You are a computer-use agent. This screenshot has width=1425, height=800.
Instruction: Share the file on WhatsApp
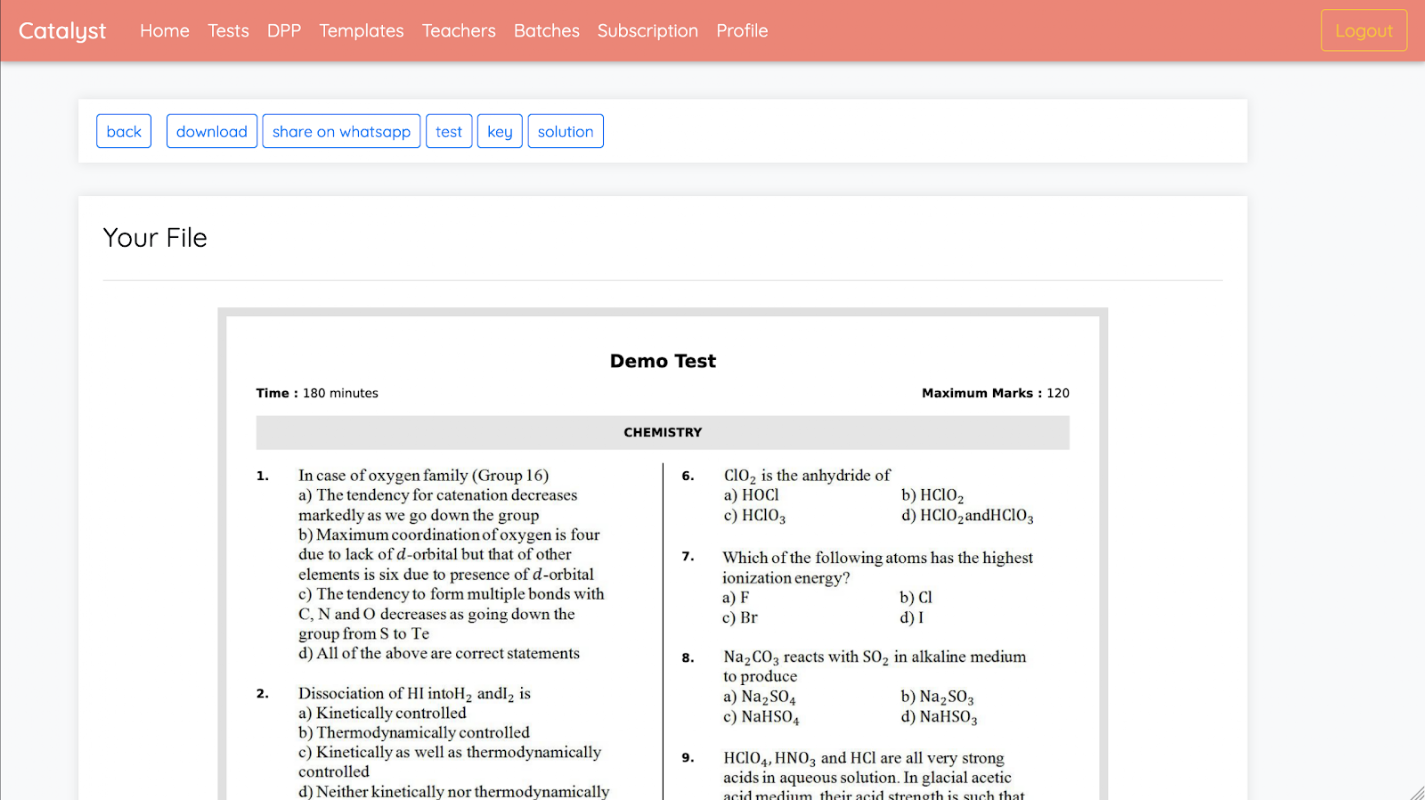[341, 131]
